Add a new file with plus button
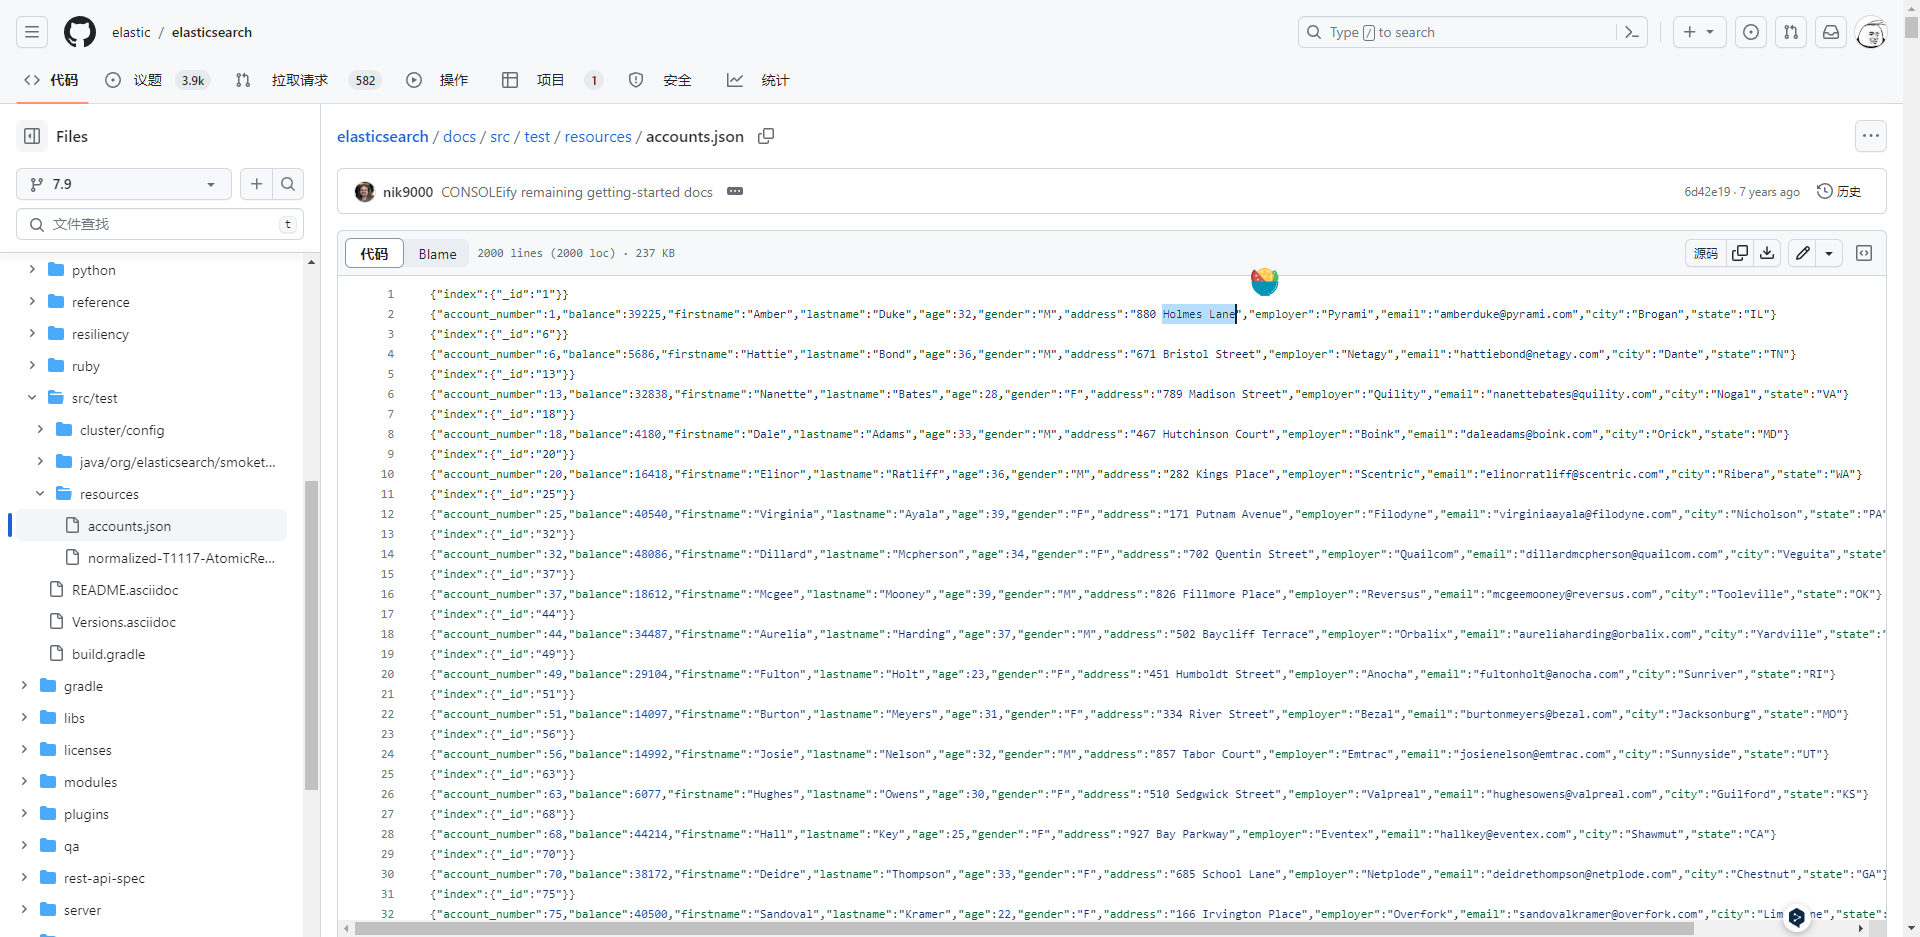This screenshot has width=1920, height=937. coord(257,184)
